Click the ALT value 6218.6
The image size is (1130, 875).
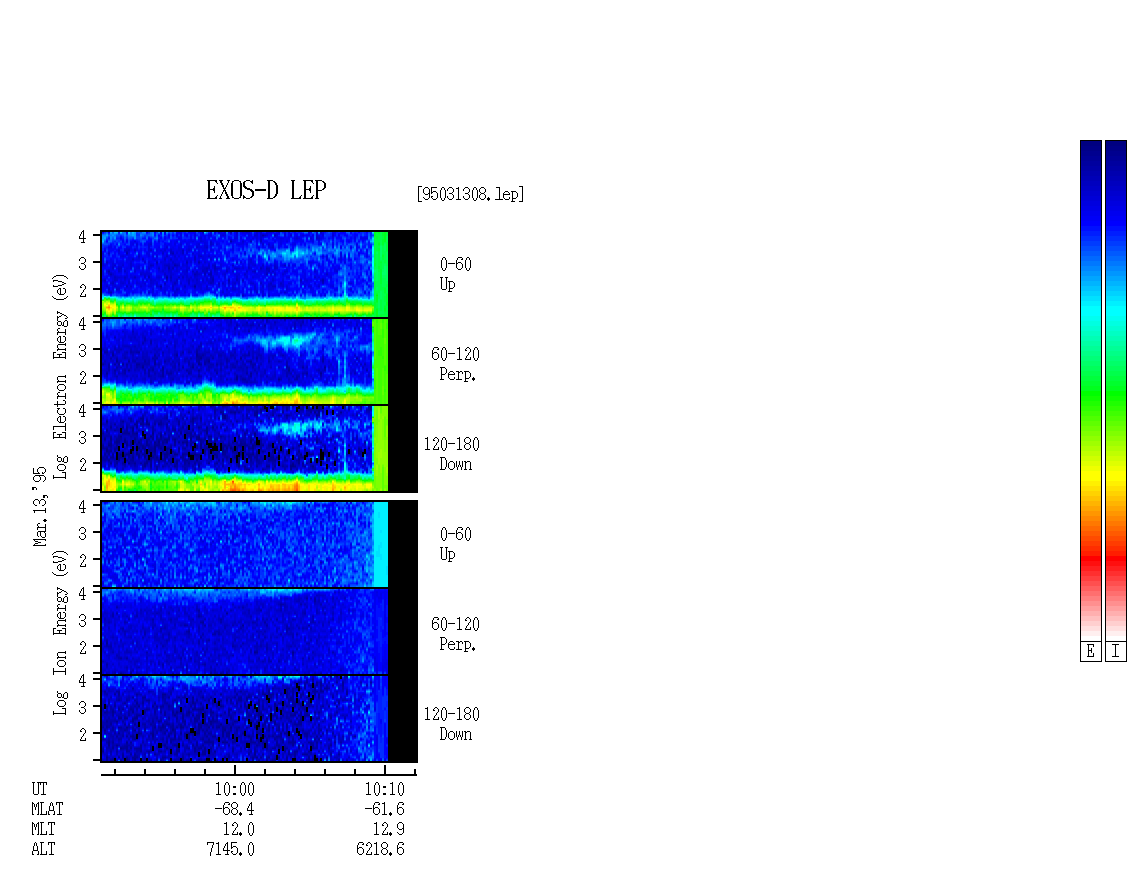381,849
